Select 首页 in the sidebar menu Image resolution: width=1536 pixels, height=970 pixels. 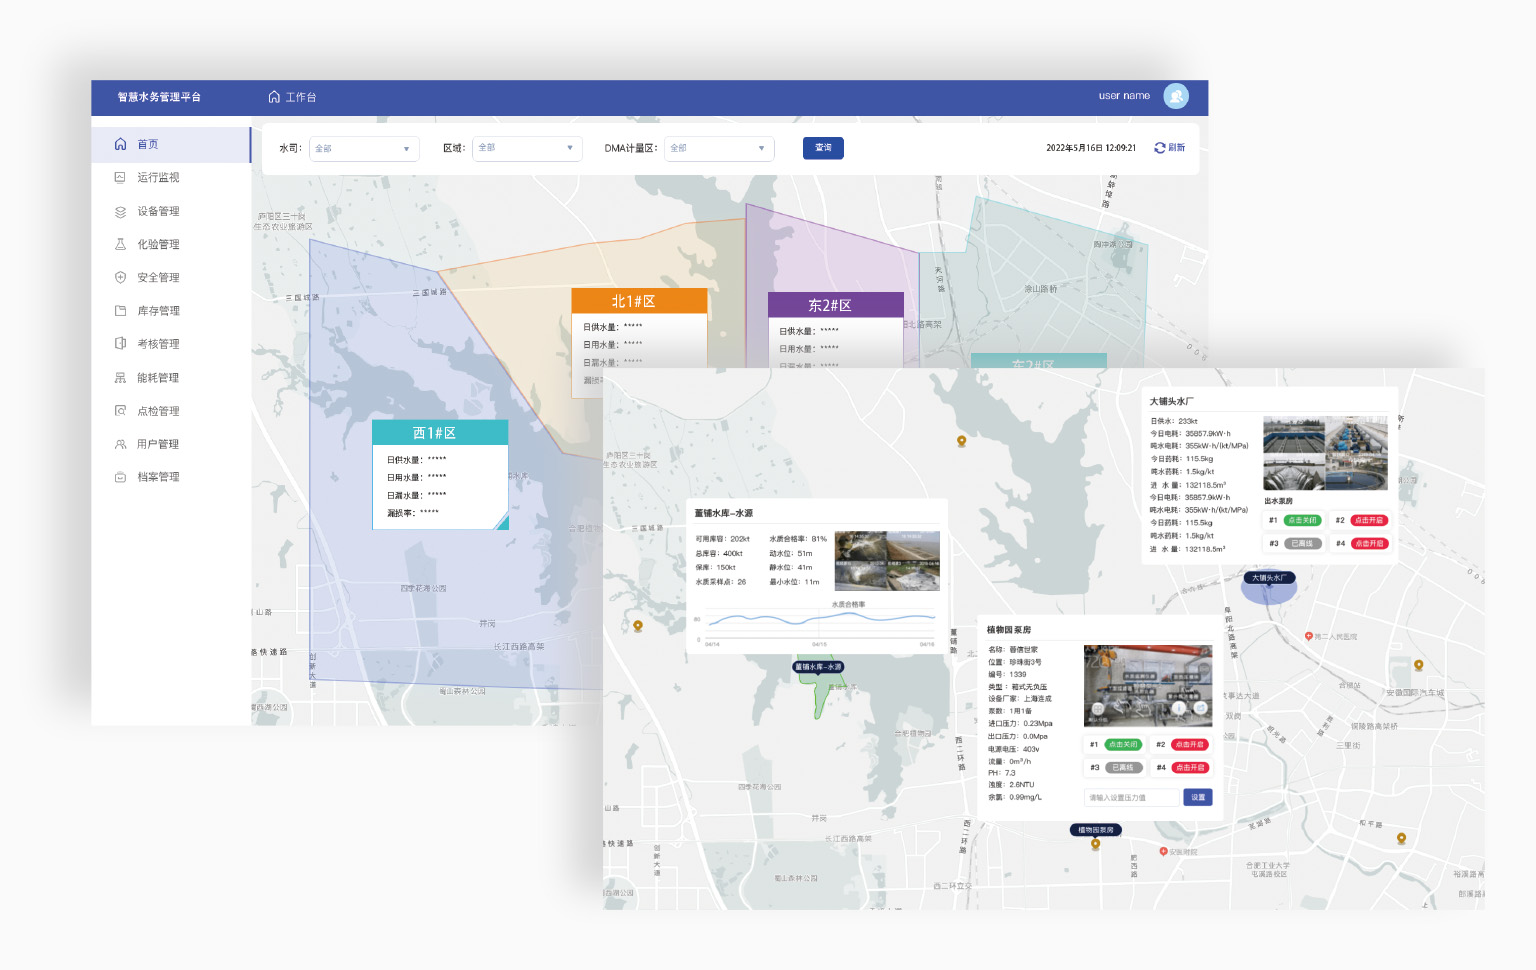click(148, 145)
